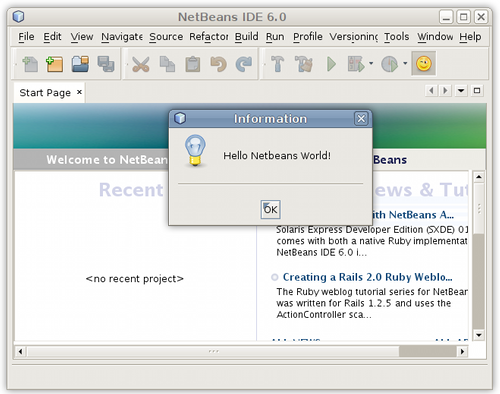Image resolution: width=500 pixels, height=394 pixels.
Task: Click the New File toolbar icon
Action: [x=30, y=64]
